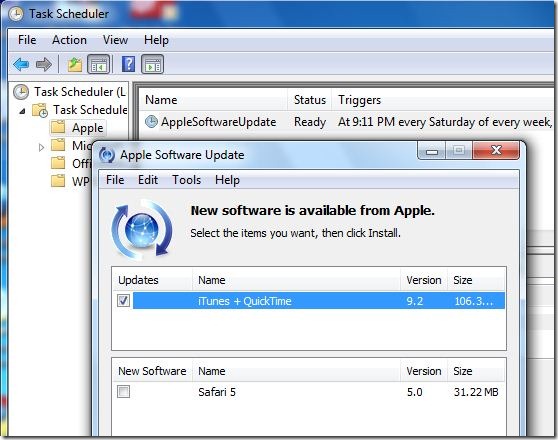The image size is (558, 440).
Task: Select the Safari 5 name text
Action: coord(217,392)
